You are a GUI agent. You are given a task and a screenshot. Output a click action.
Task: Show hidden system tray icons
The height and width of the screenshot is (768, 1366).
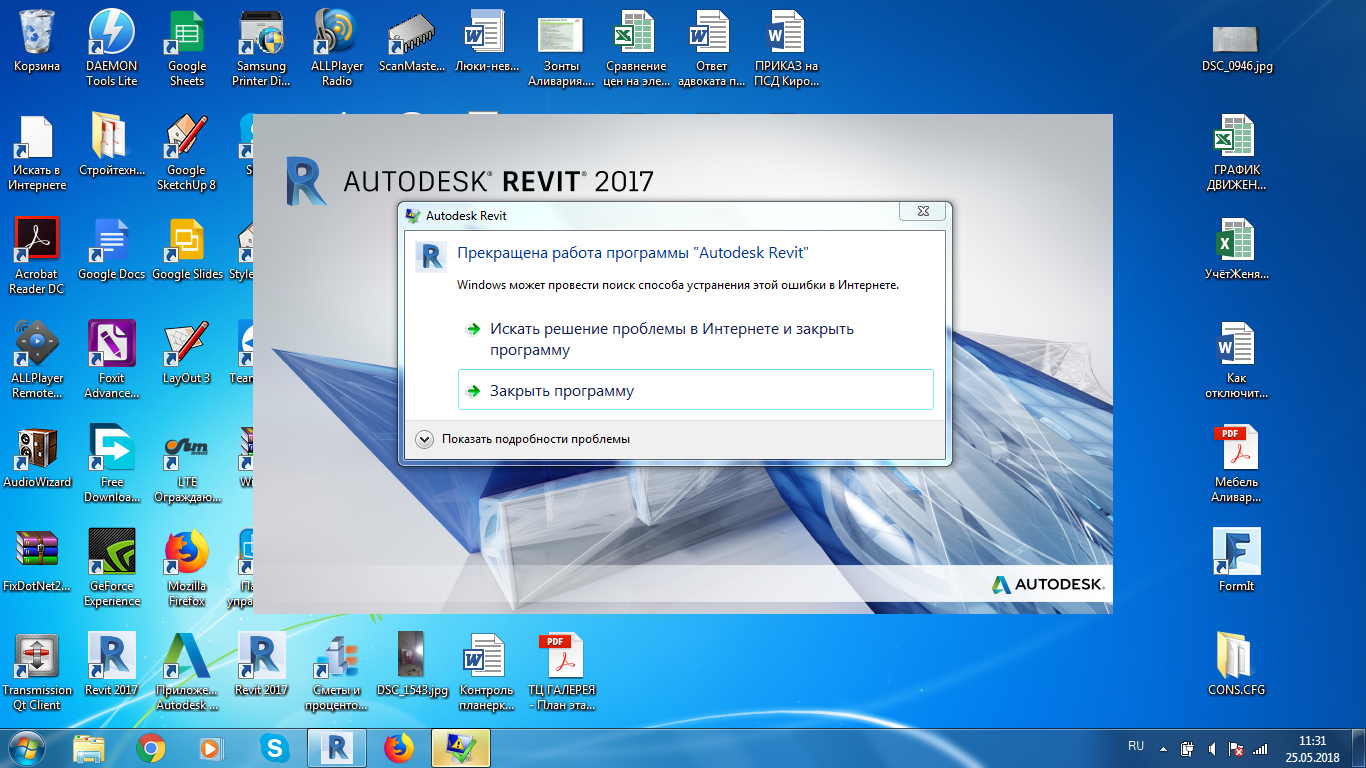click(1163, 747)
